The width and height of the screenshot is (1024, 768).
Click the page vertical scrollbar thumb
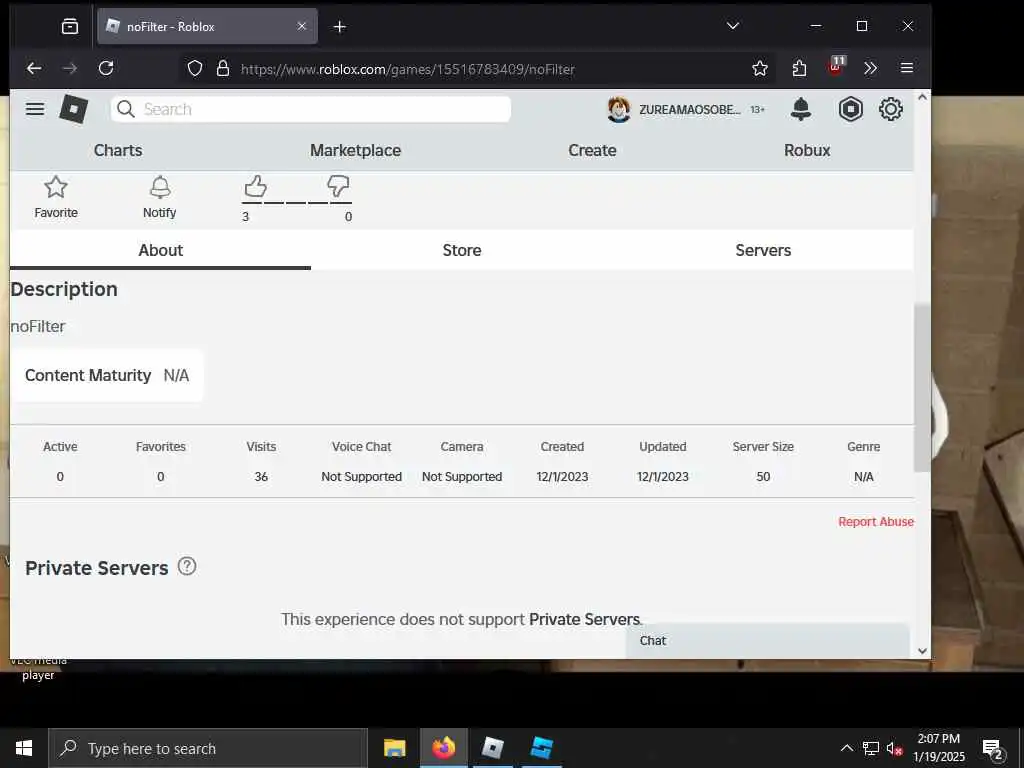pos(921,387)
